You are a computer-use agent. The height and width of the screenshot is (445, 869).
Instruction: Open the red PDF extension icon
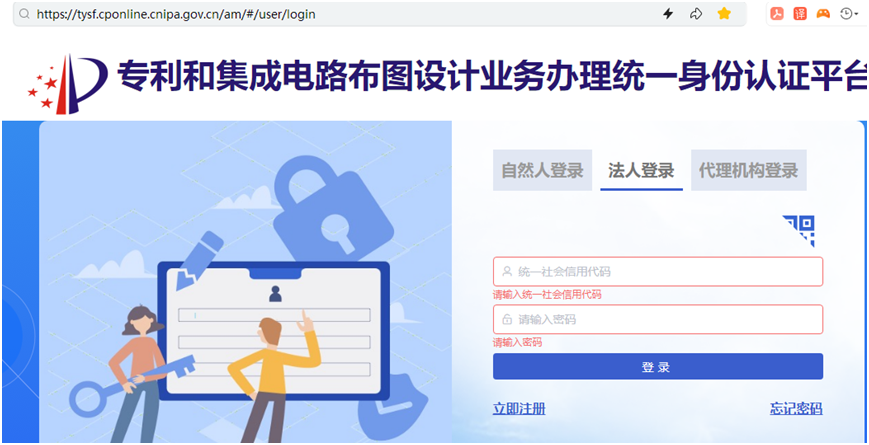(x=777, y=14)
